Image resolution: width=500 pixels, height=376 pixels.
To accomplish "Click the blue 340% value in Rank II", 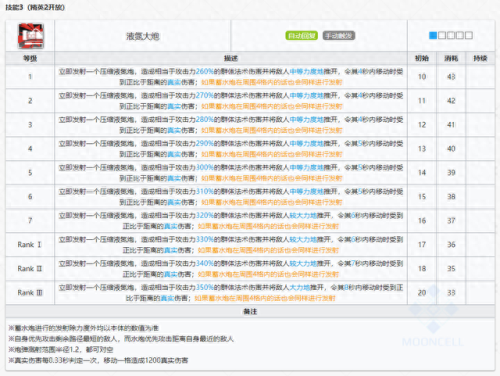I will coord(205,263).
